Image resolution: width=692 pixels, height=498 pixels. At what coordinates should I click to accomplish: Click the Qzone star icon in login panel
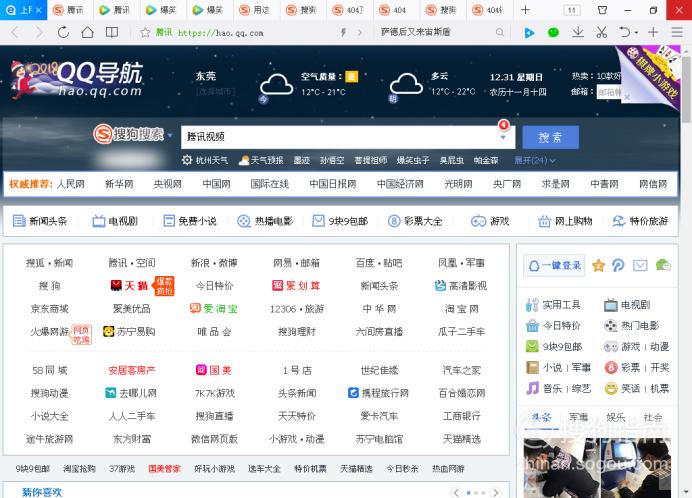598,265
